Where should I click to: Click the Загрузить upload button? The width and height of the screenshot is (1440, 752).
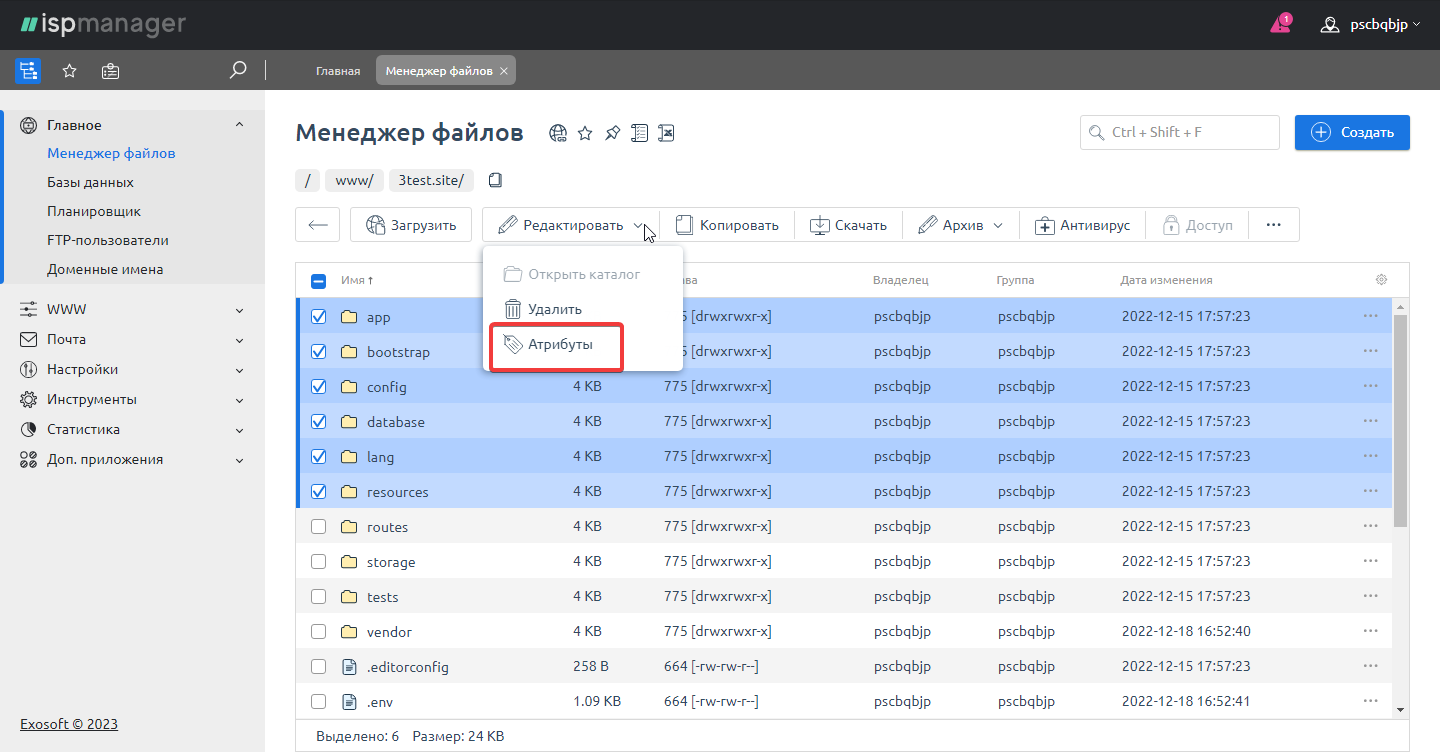tap(411, 225)
